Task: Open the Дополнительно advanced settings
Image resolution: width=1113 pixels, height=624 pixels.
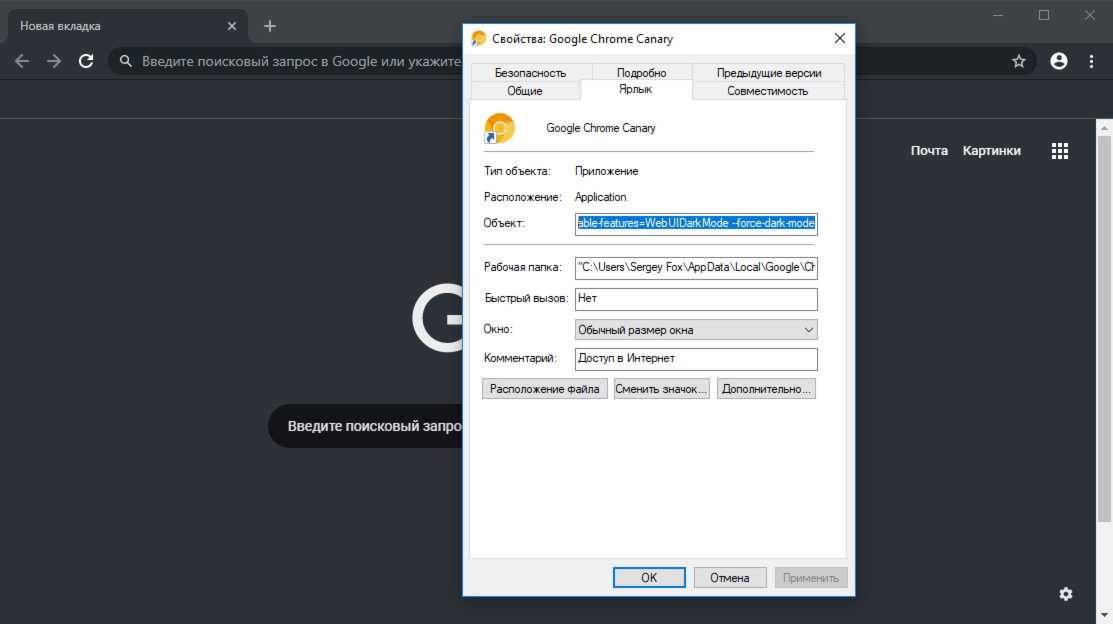Action: (x=766, y=389)
